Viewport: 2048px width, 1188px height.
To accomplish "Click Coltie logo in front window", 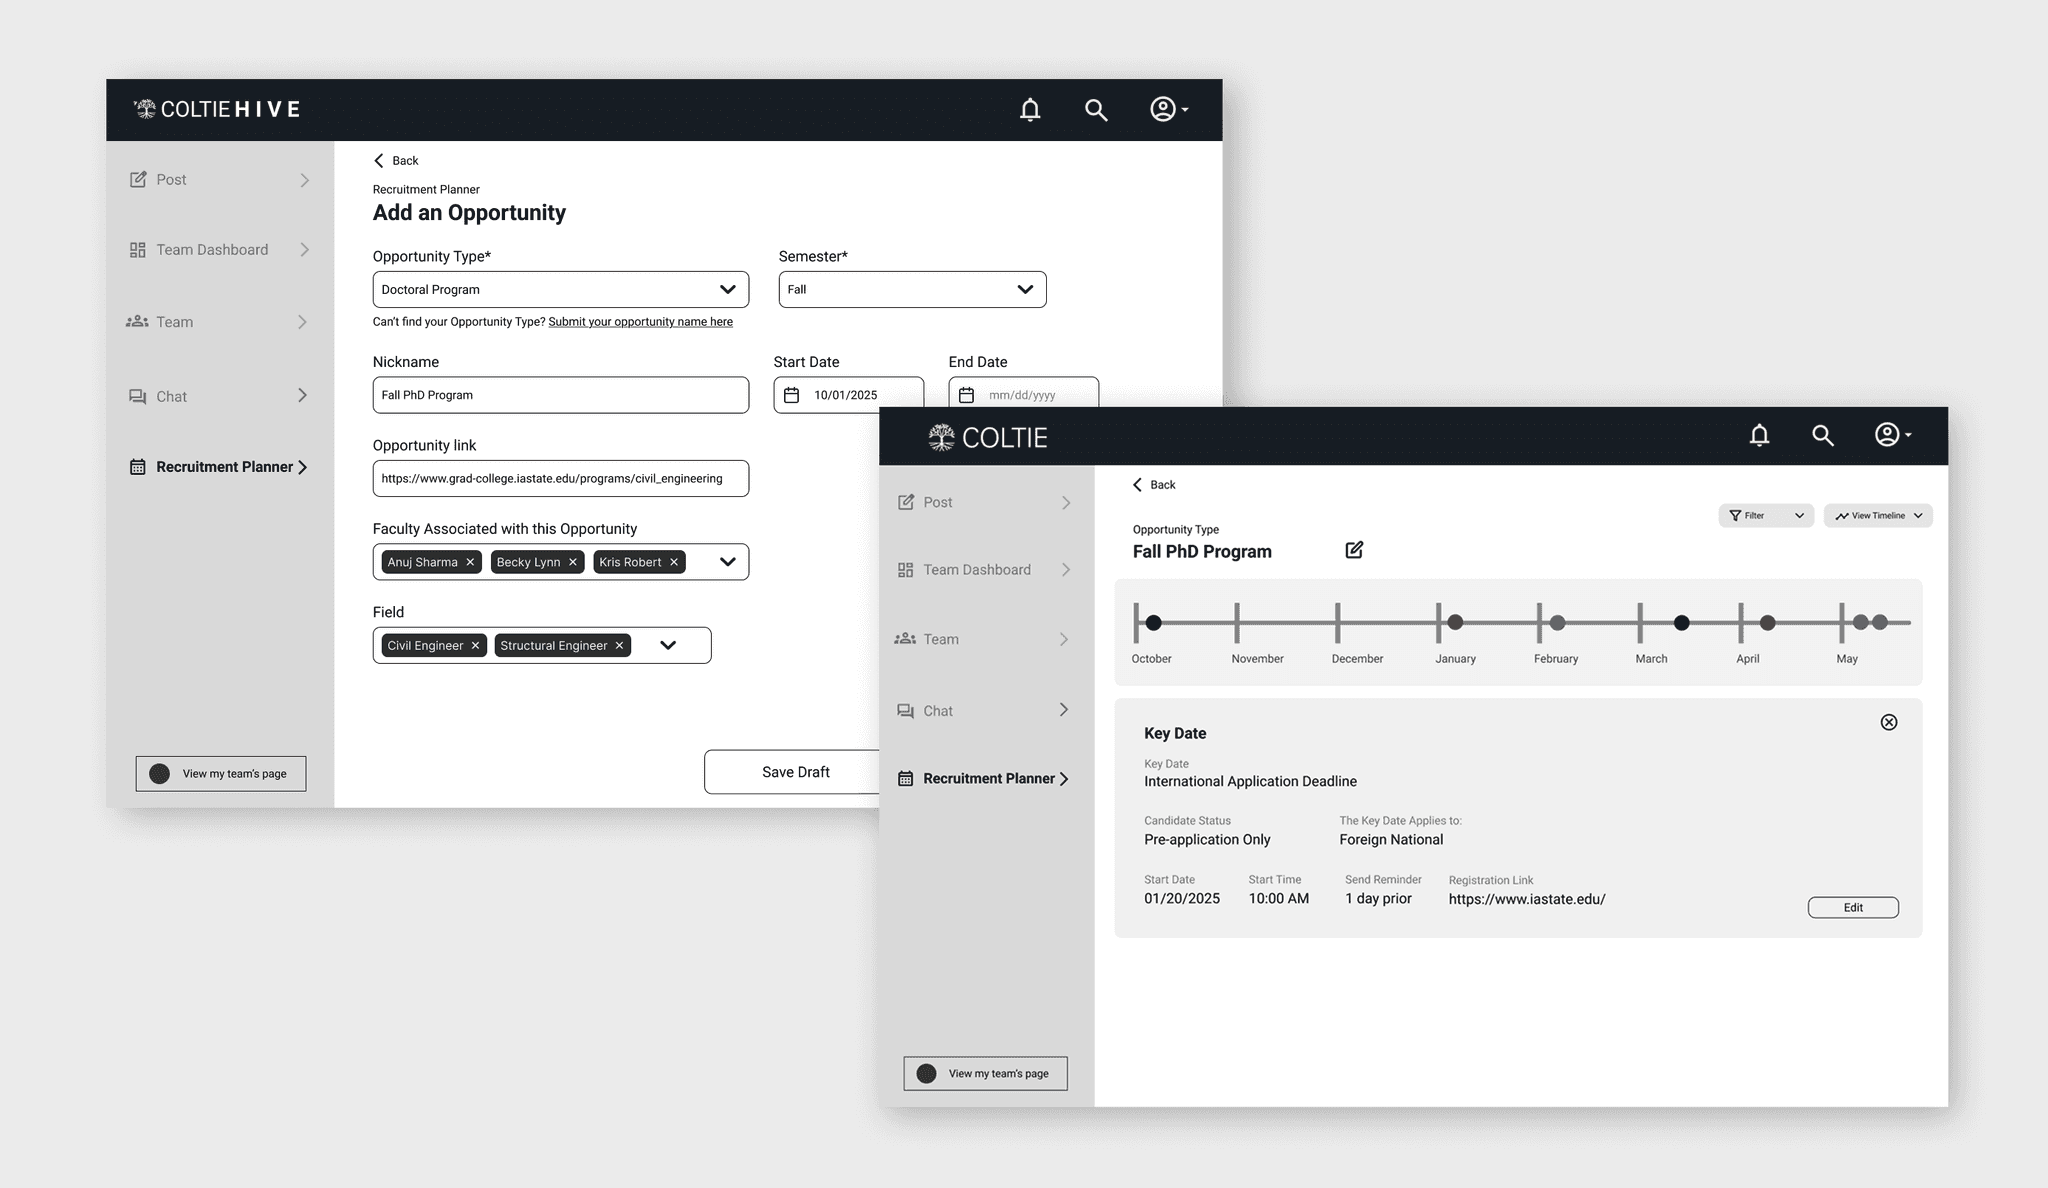I will click(x=987, y=437).
